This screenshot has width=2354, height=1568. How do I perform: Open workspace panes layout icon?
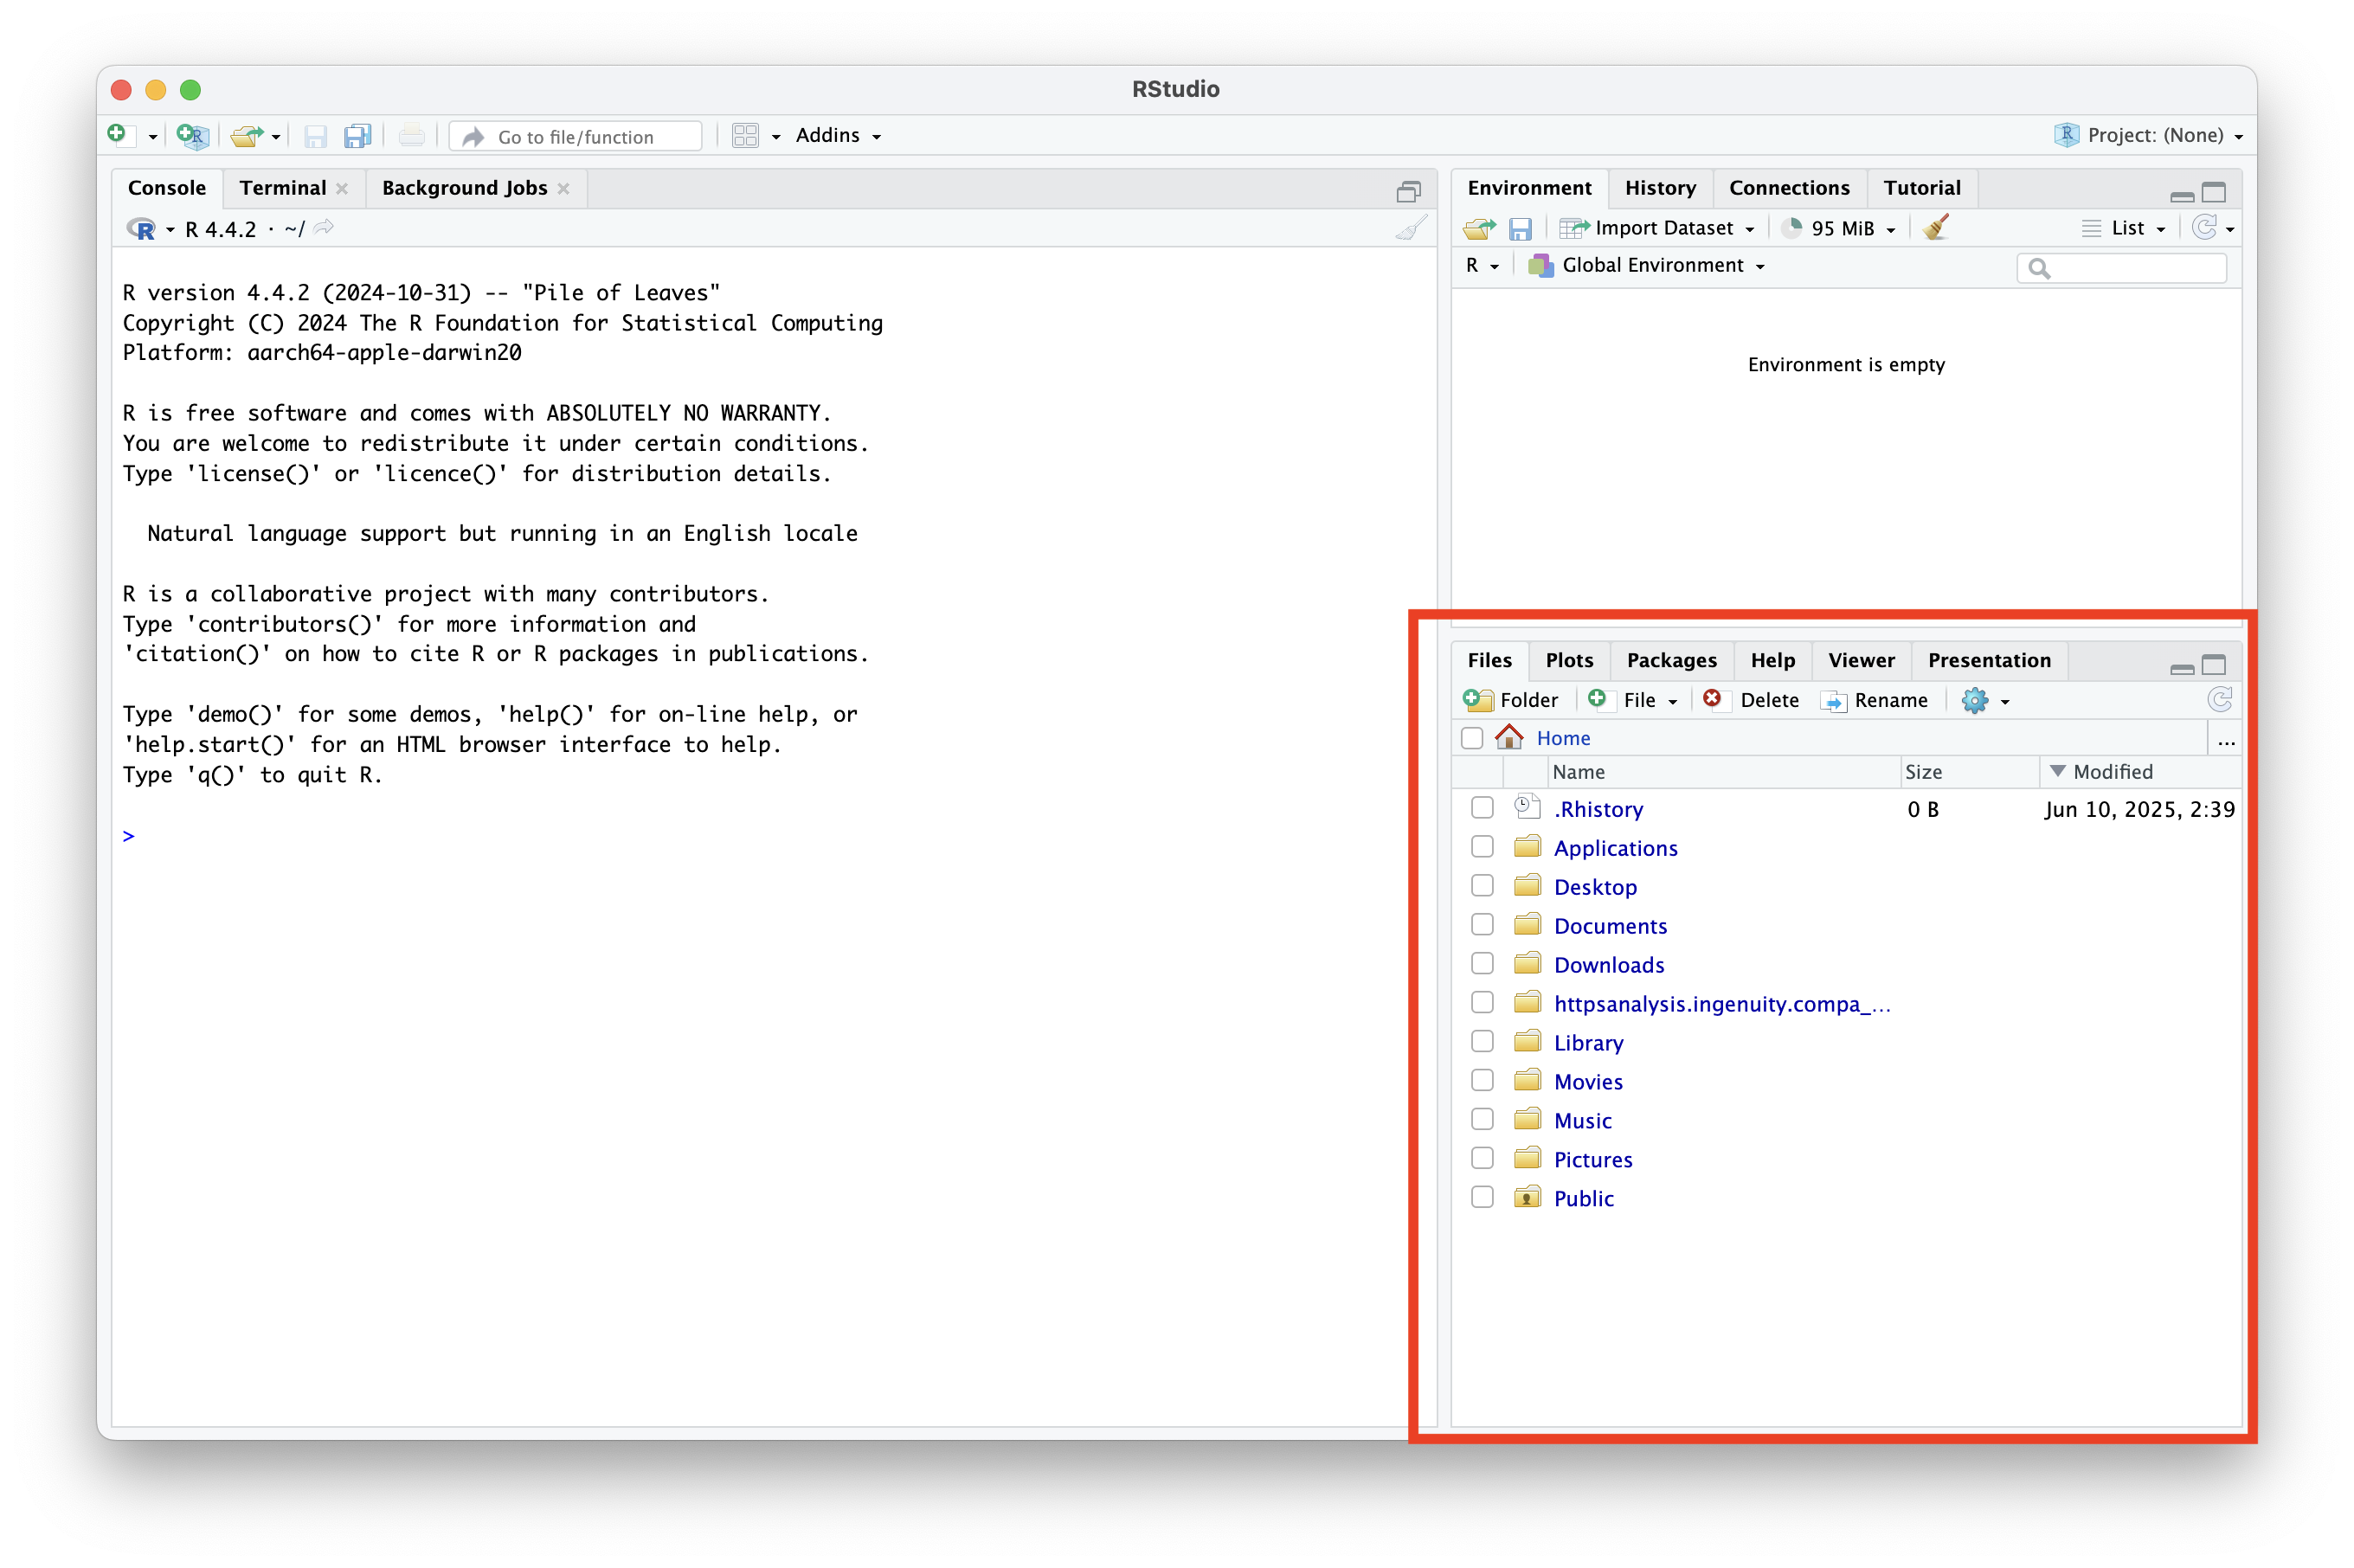tap(745, 135)
